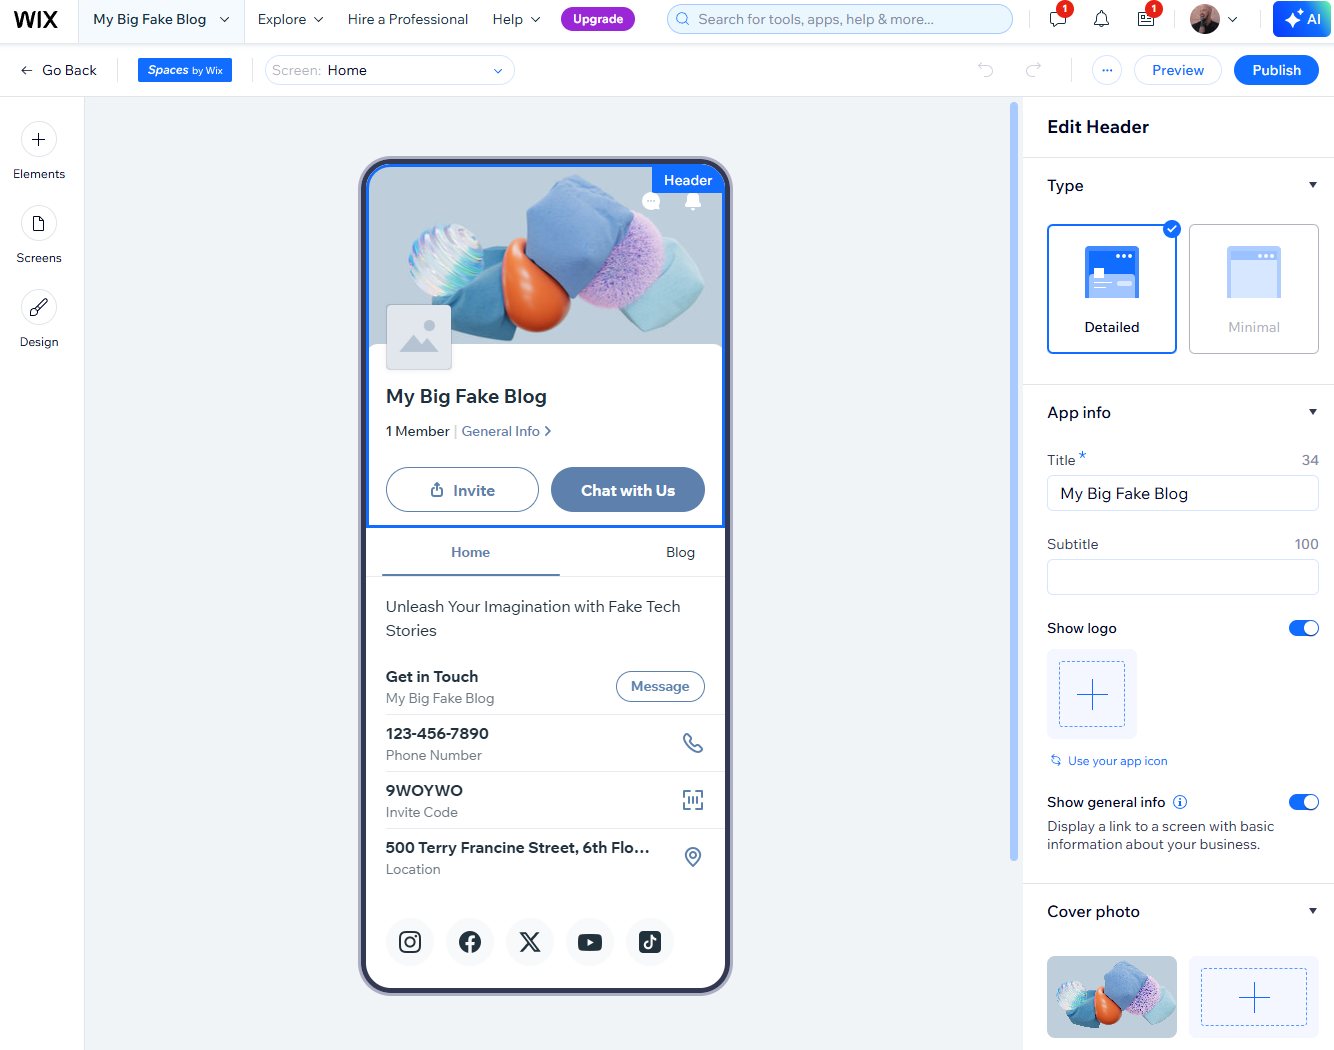Viewport: 1334px width, 1050px height.
Task: Click the notifications bell icon
Action: point(1101,19)
